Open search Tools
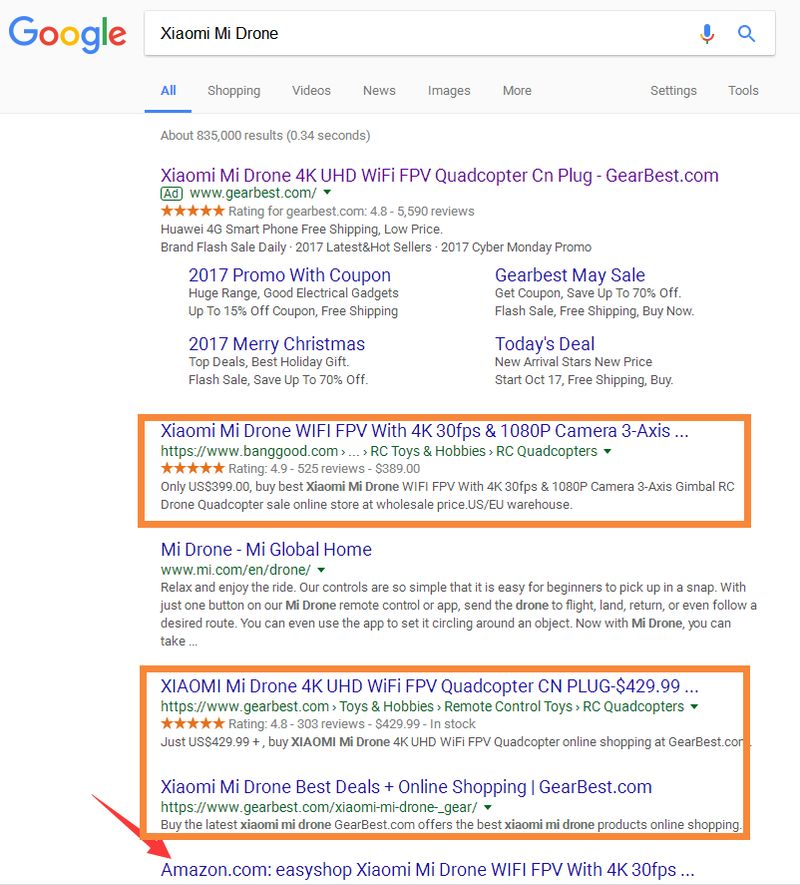Screen dimensions: 800x885 [743, 90]
